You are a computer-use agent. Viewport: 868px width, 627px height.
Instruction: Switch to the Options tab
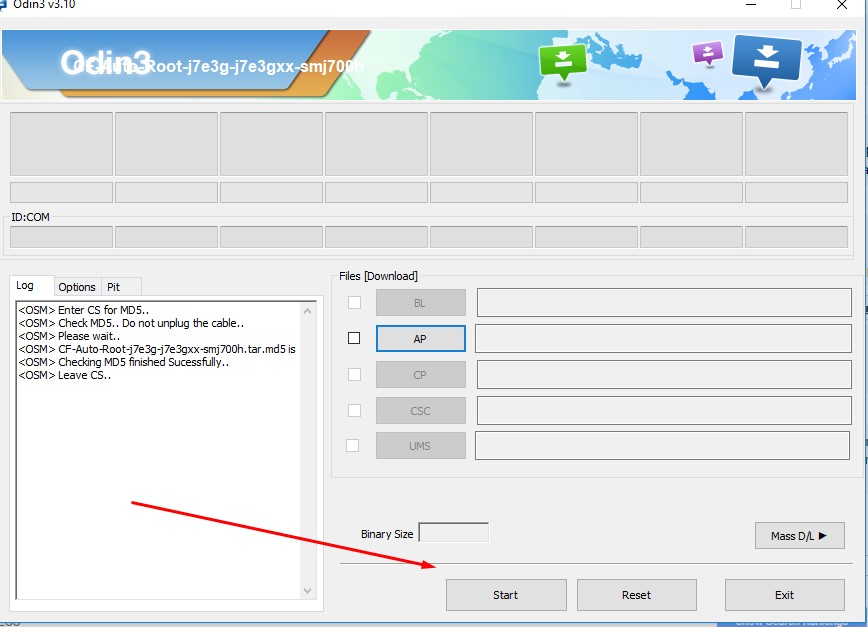tap(77, 287)
